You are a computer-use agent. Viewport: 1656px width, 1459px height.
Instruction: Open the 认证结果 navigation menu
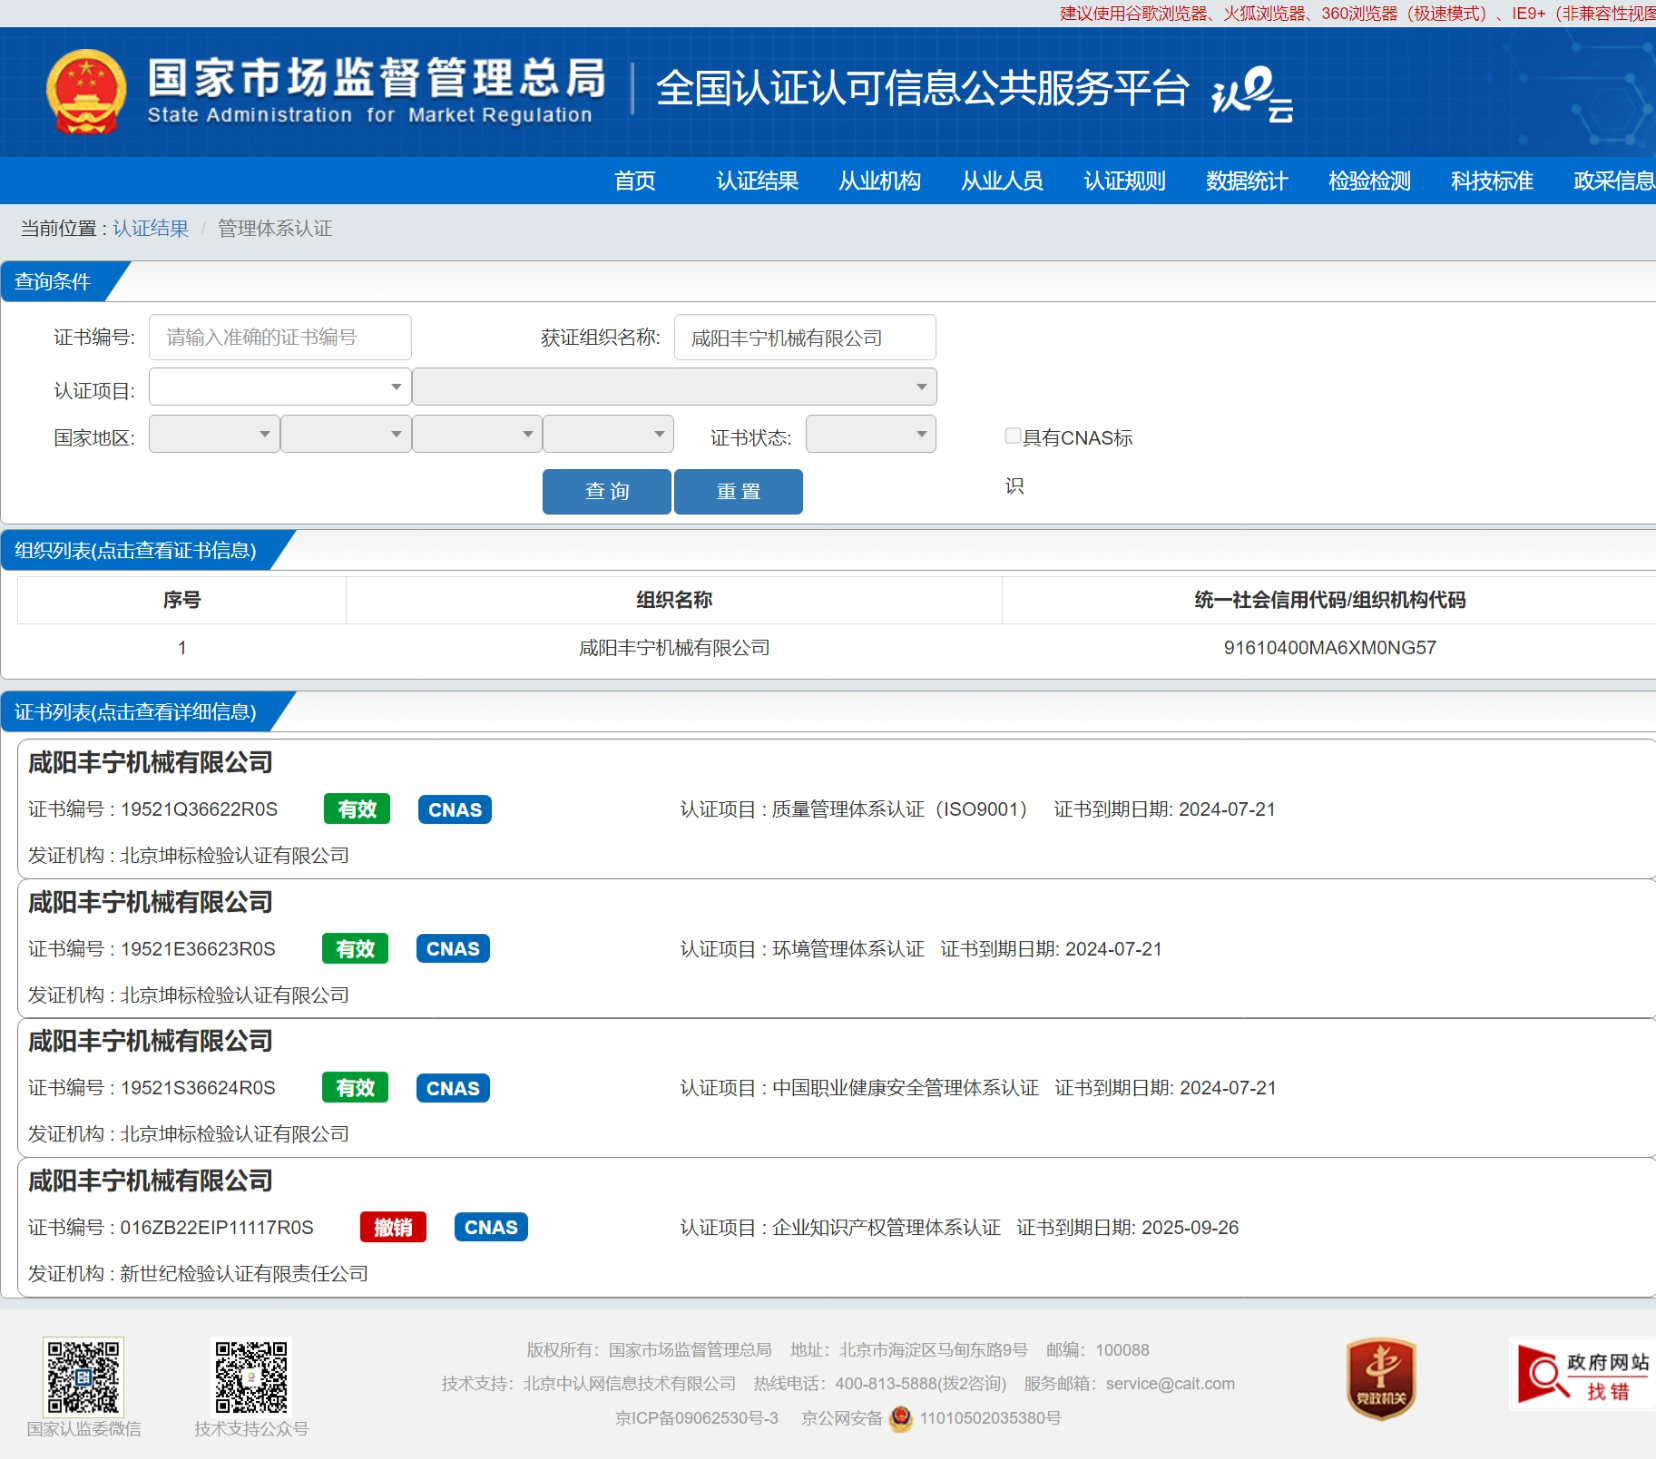(x=757, y=181)
